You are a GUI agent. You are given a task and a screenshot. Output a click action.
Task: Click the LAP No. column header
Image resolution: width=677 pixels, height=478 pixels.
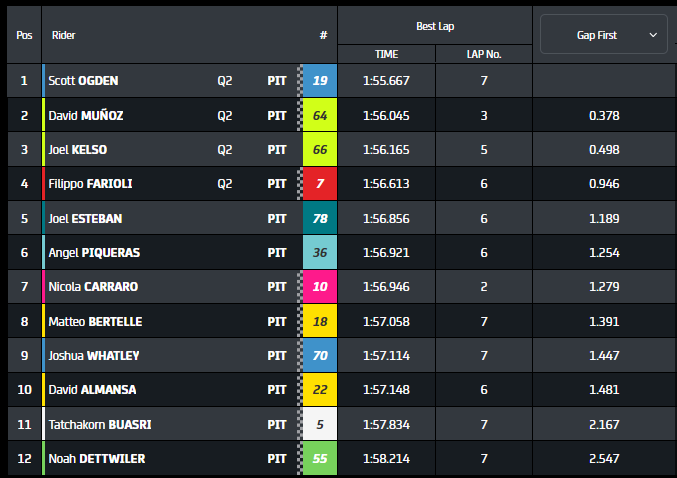click(484, 54)
